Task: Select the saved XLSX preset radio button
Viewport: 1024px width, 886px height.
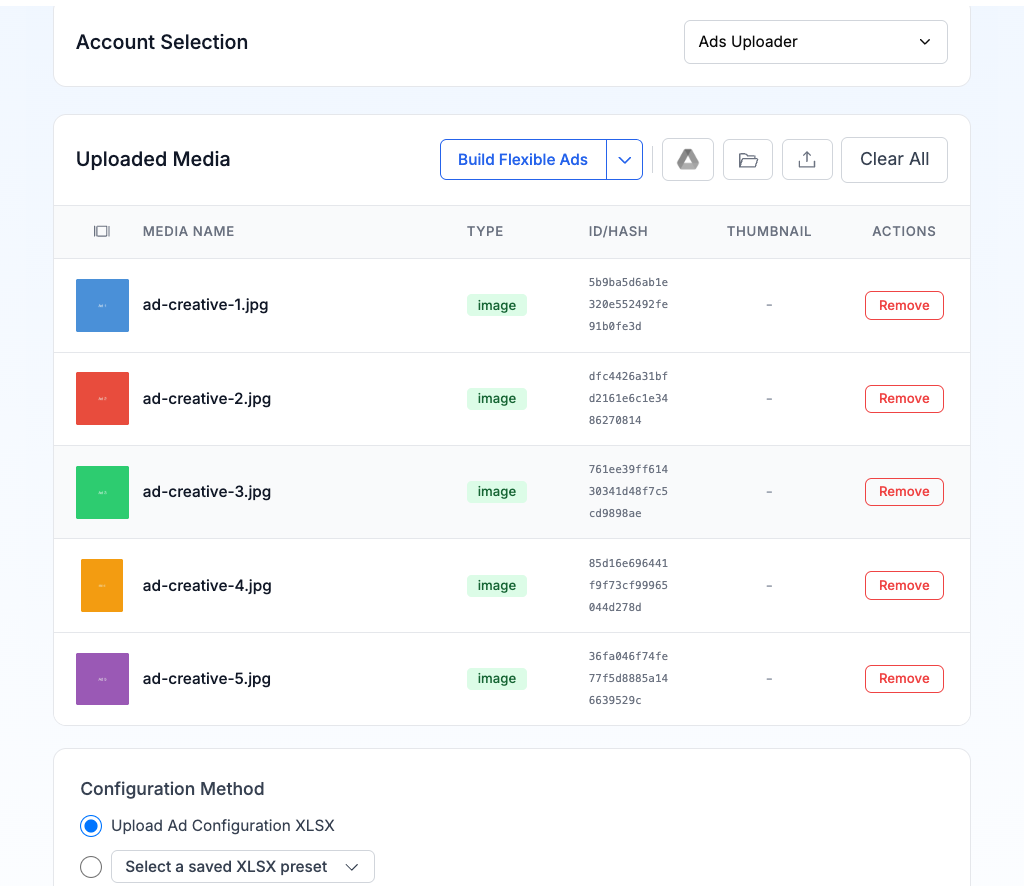Action: [x=91, y=867]
